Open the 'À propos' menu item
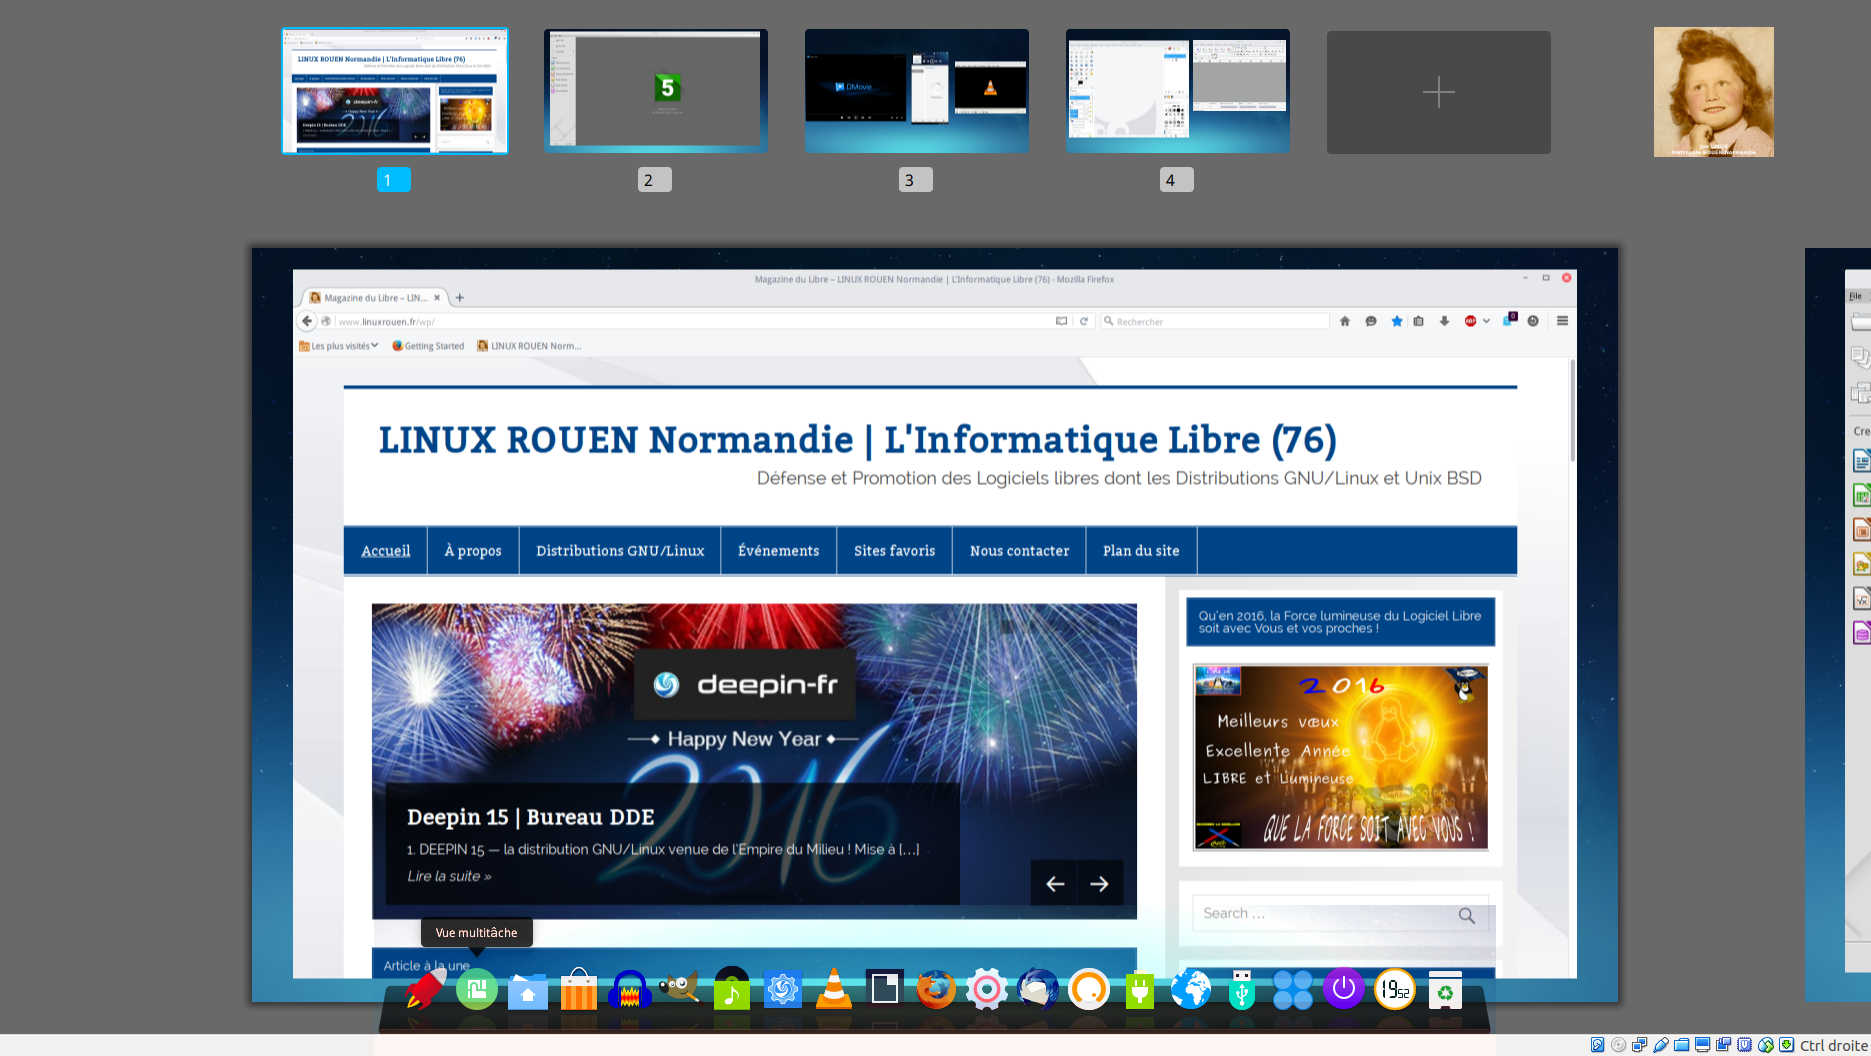The height and width of the screenshot is (1056, 1871). pyautogui.click(x=473, y=551)
